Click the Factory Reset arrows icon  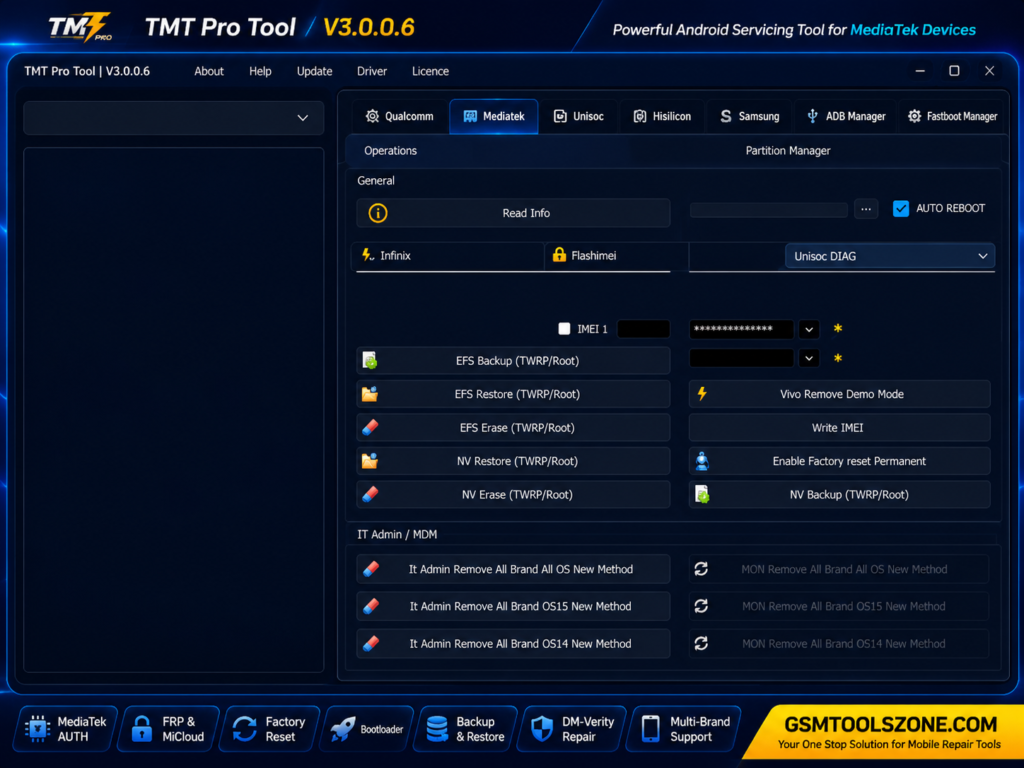coord(245,729)
